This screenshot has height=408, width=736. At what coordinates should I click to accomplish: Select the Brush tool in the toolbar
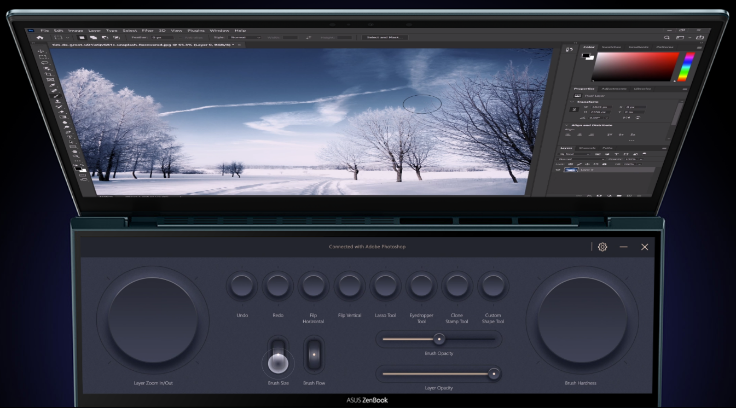pos(56,96)
